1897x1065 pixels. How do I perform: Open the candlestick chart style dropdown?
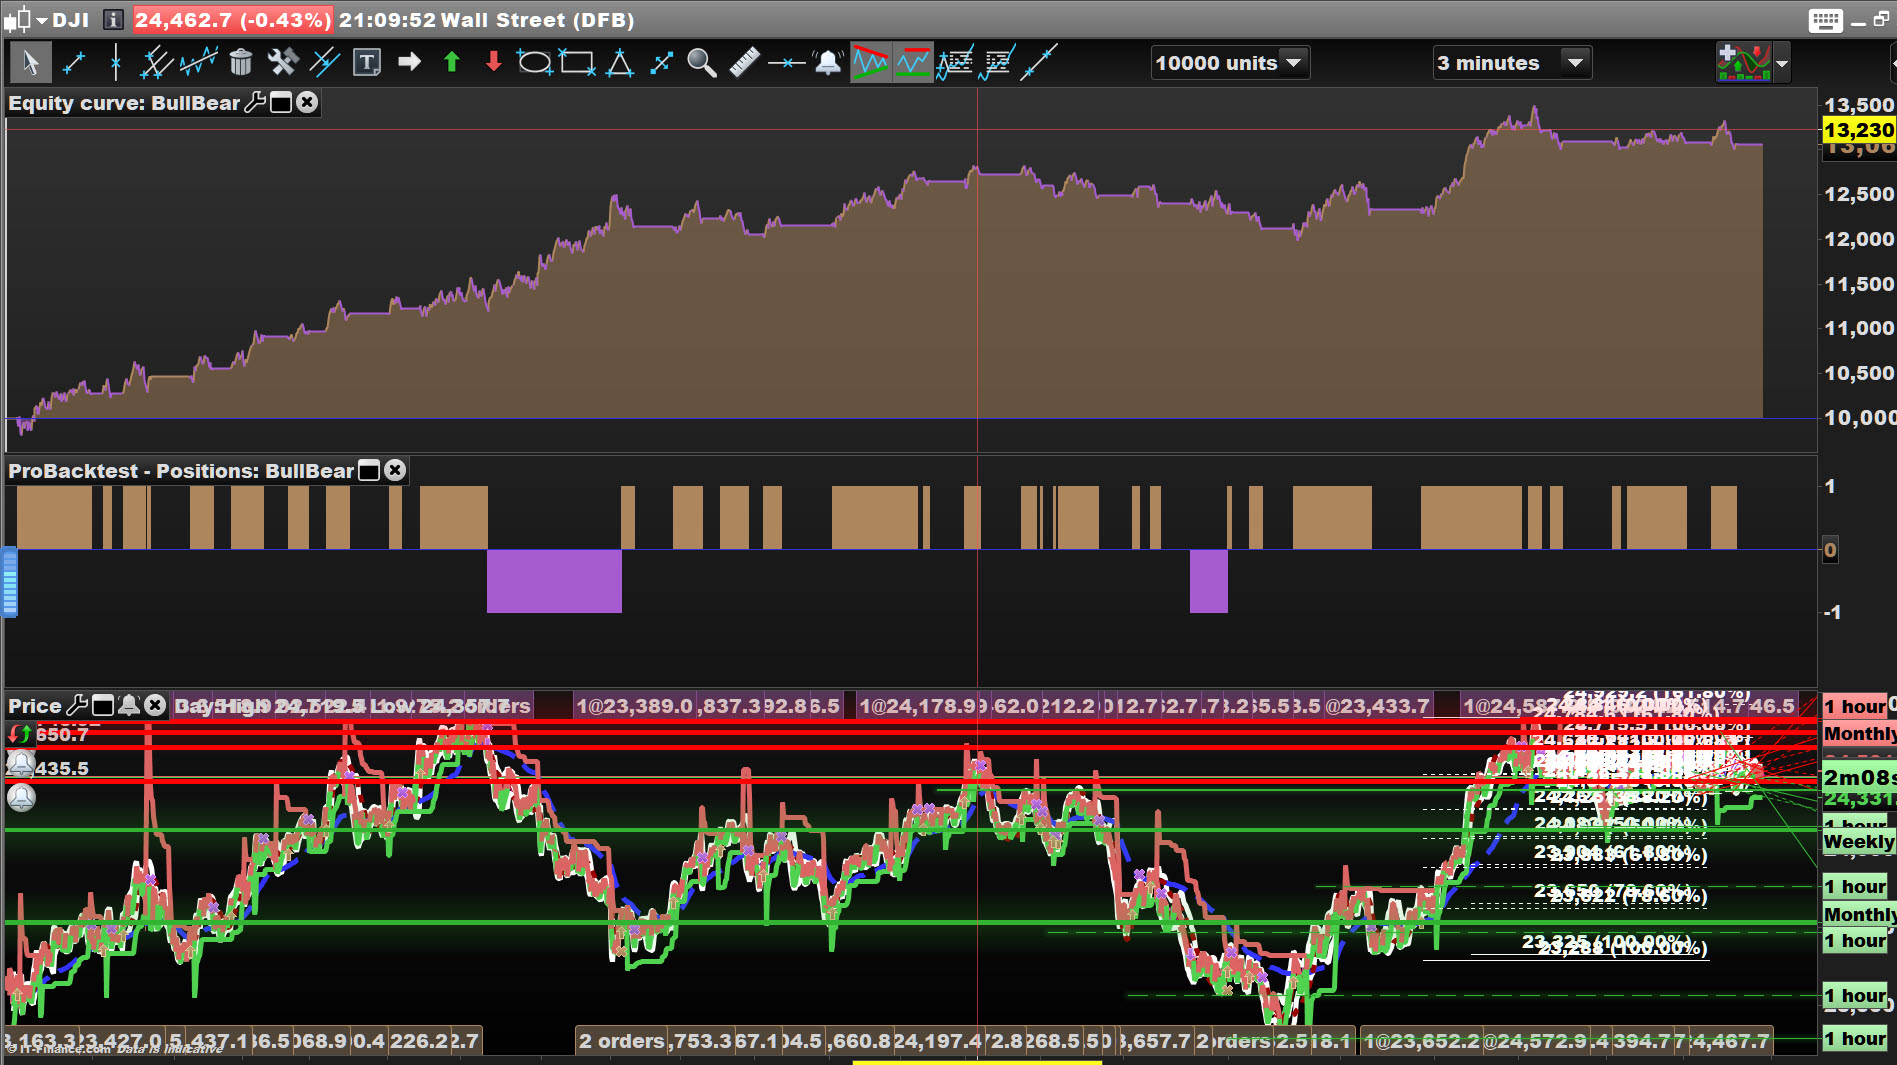point(26,20)
